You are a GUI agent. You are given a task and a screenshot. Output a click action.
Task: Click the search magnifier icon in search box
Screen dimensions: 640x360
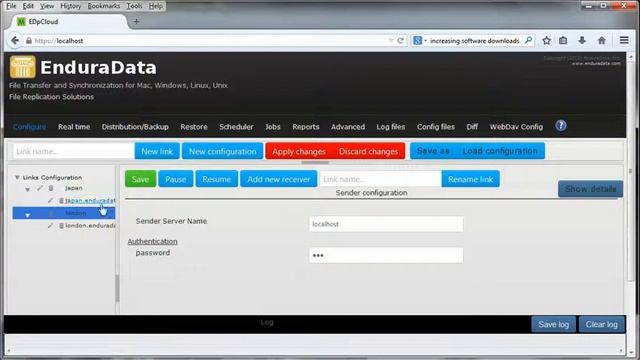coord(529,40)
